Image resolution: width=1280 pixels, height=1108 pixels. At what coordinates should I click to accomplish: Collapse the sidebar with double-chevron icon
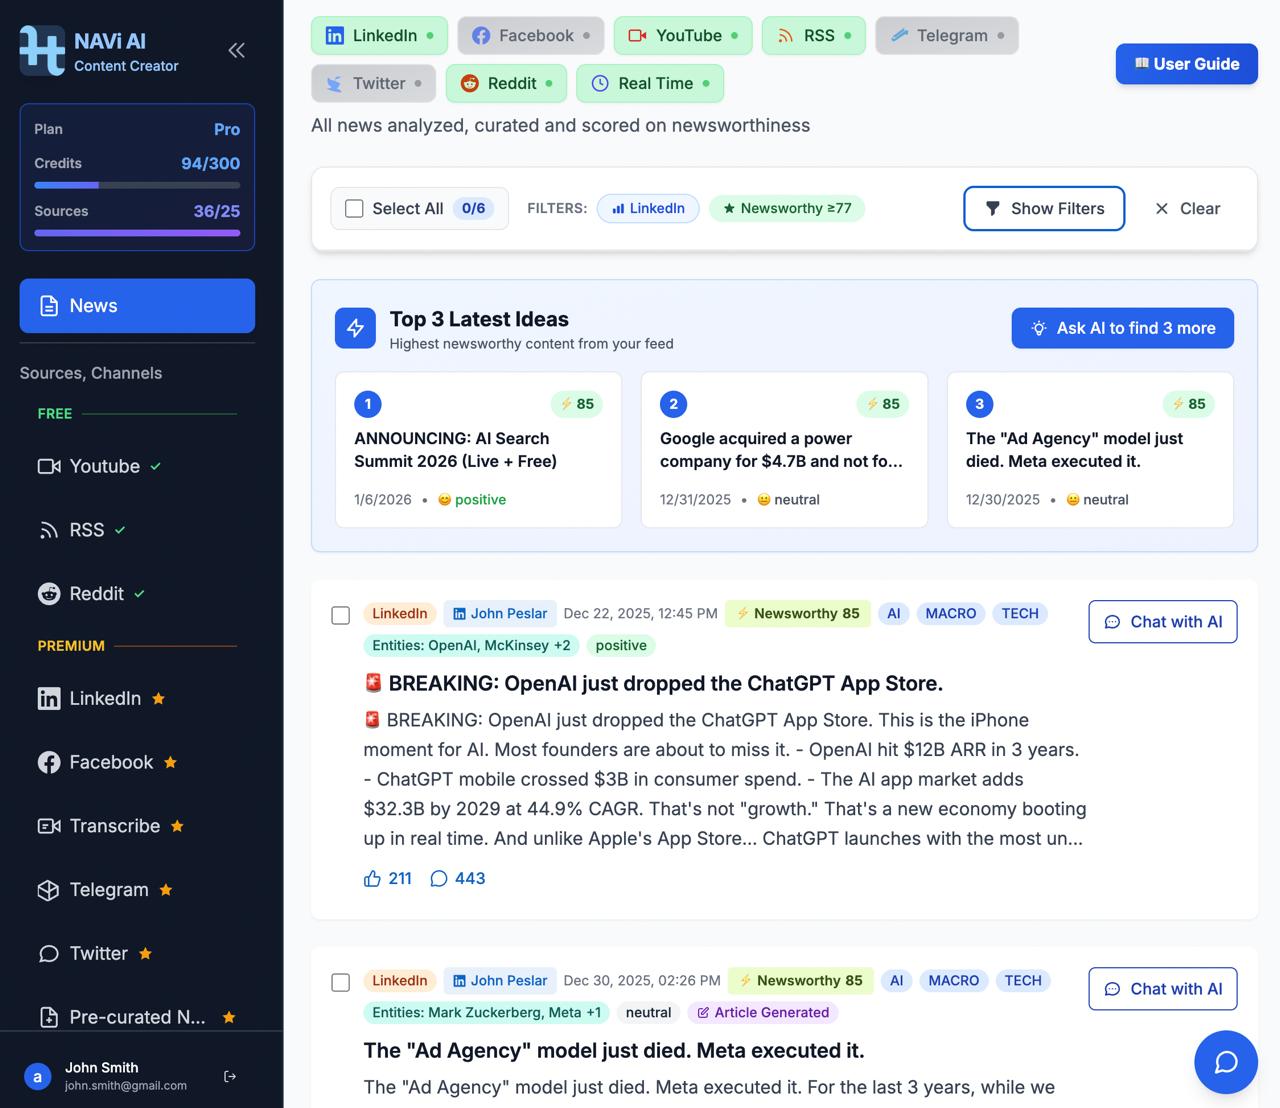click(x=236, y=50)
